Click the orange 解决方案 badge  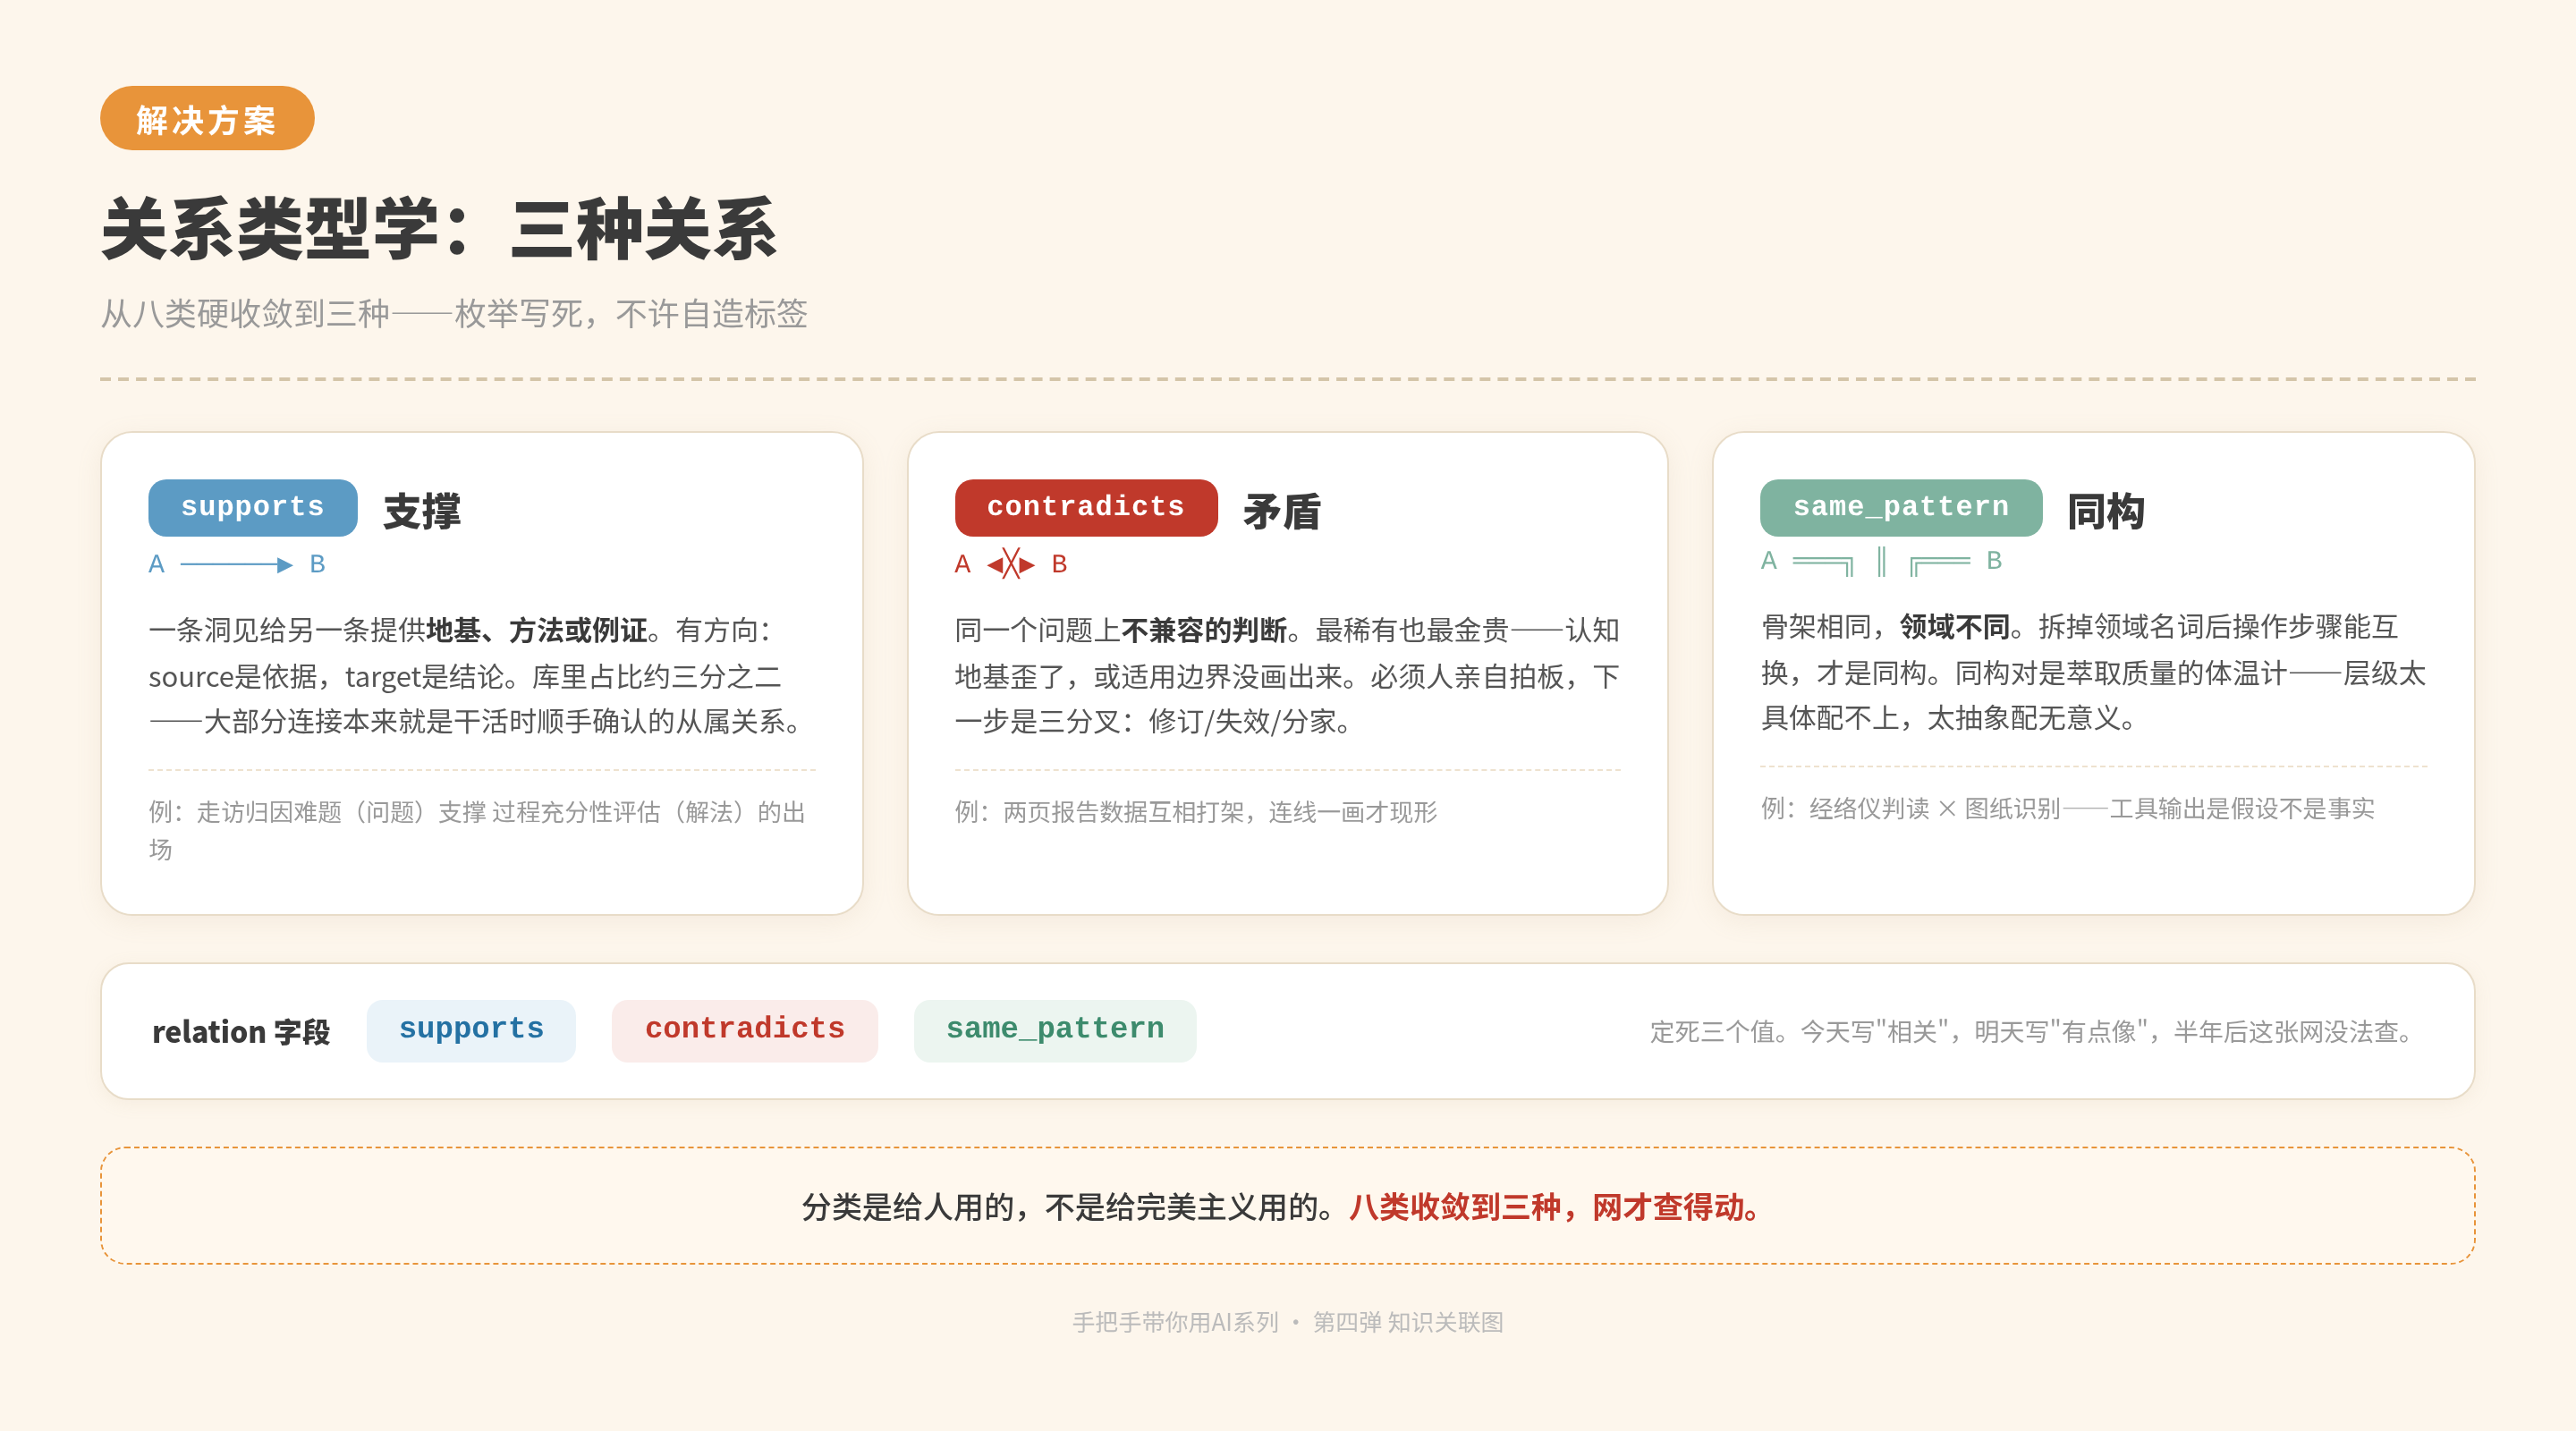207,119
